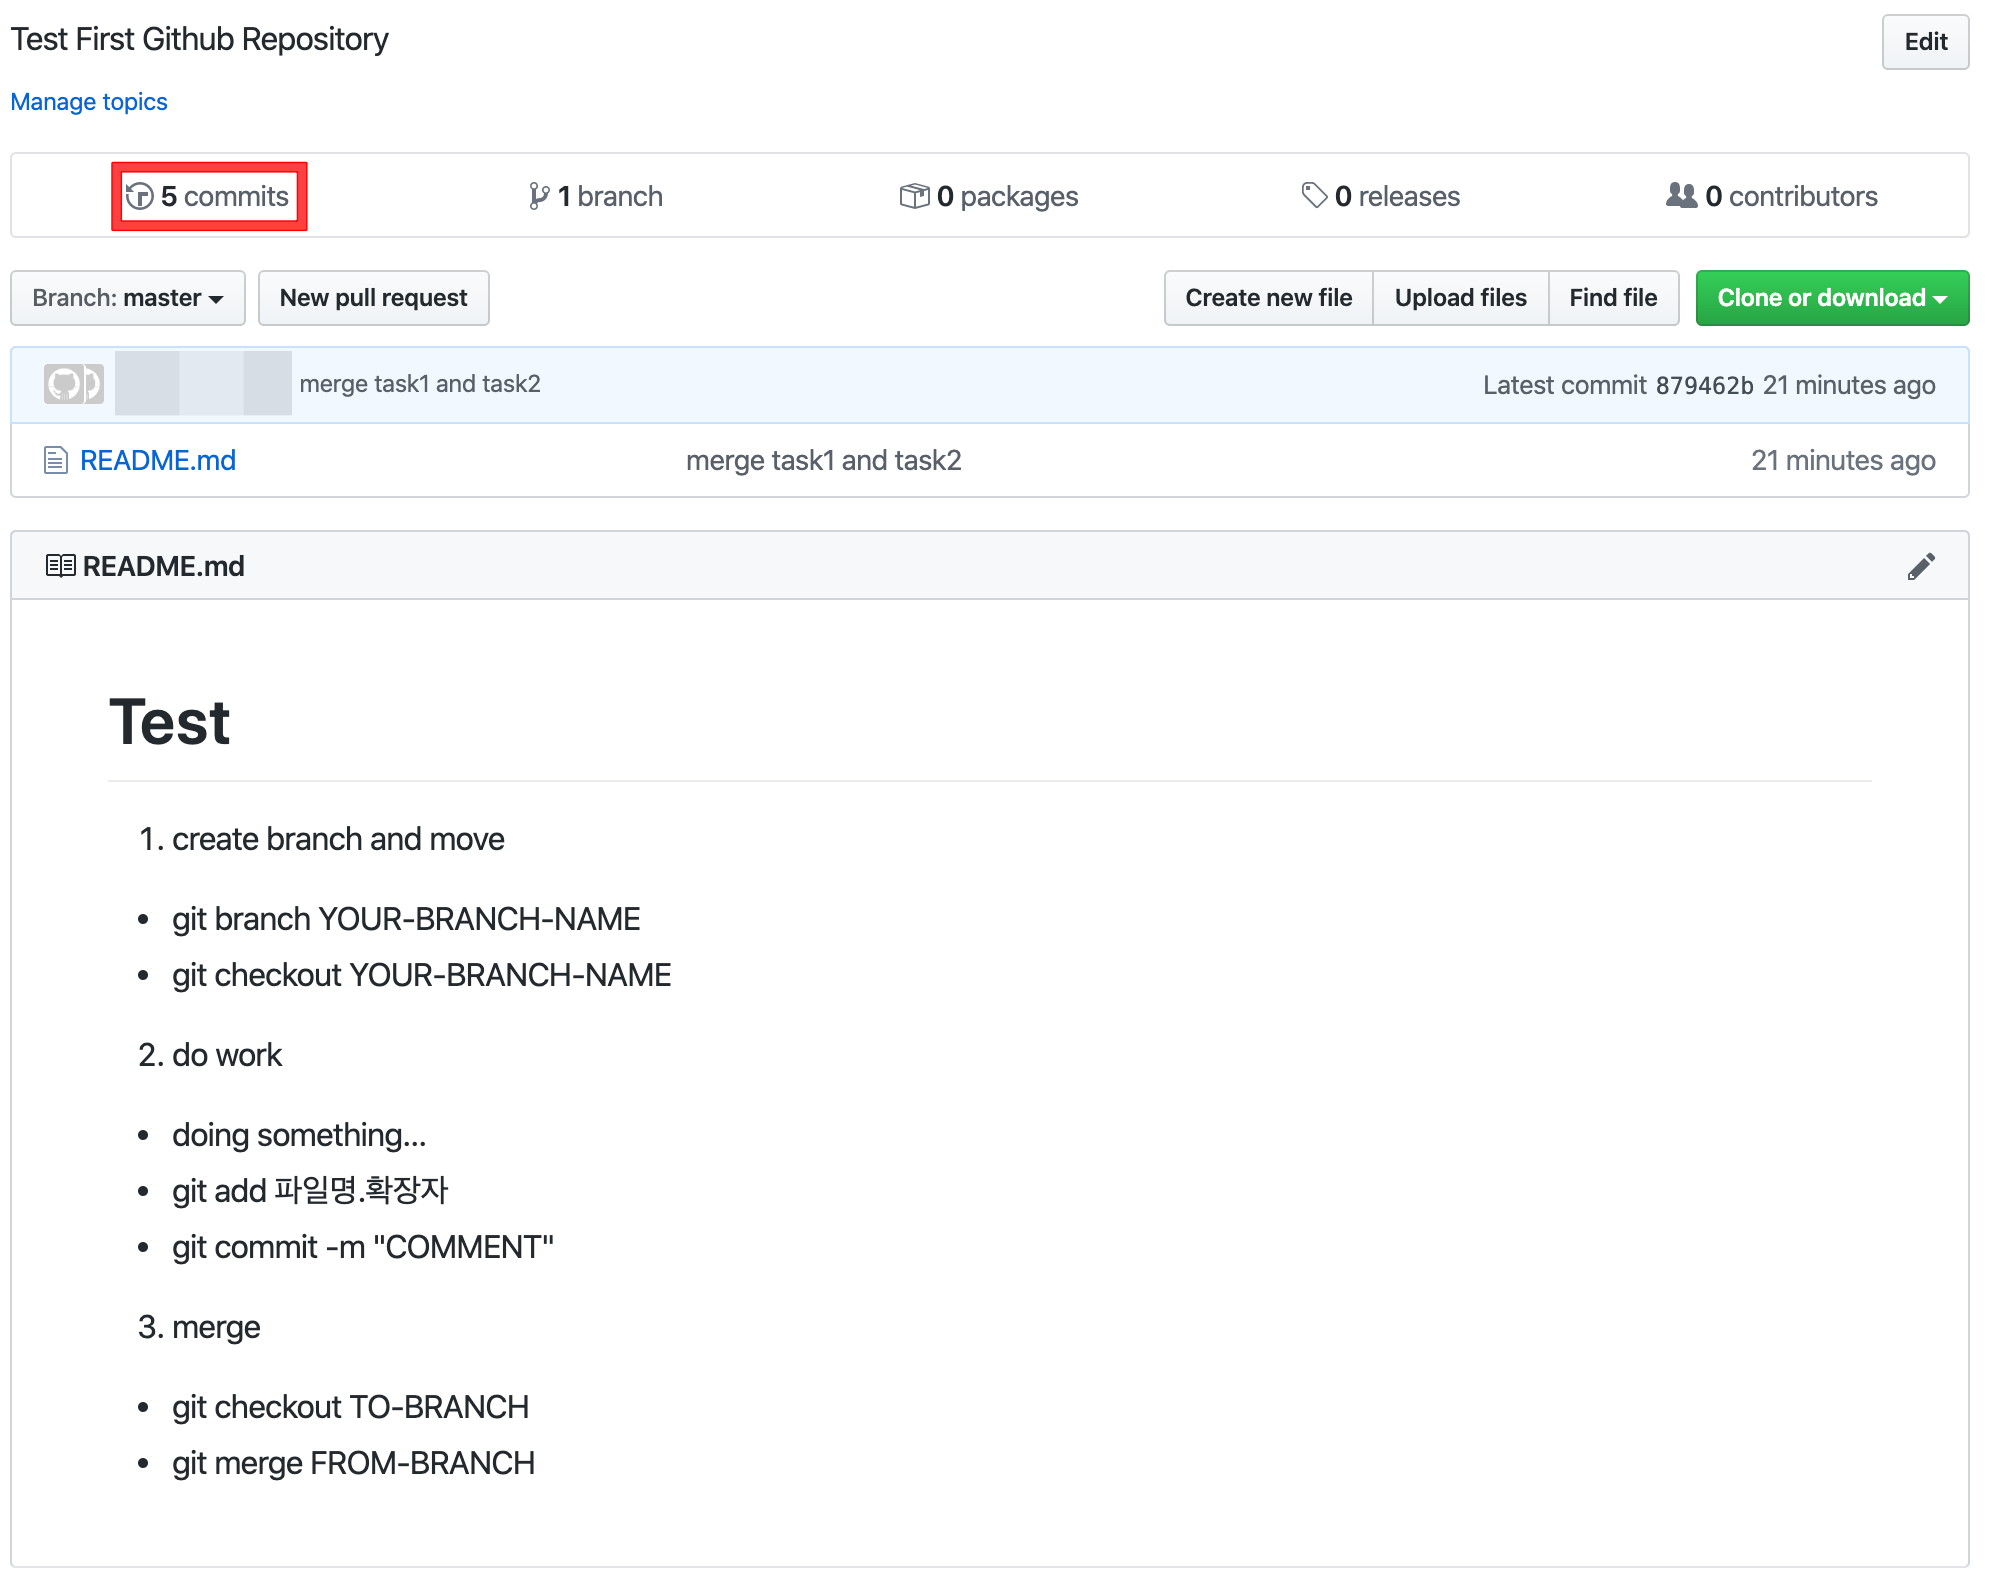Click the commits history clock icon
This screenshot has width=1990, height=1590.
click(x=140, y=196)
